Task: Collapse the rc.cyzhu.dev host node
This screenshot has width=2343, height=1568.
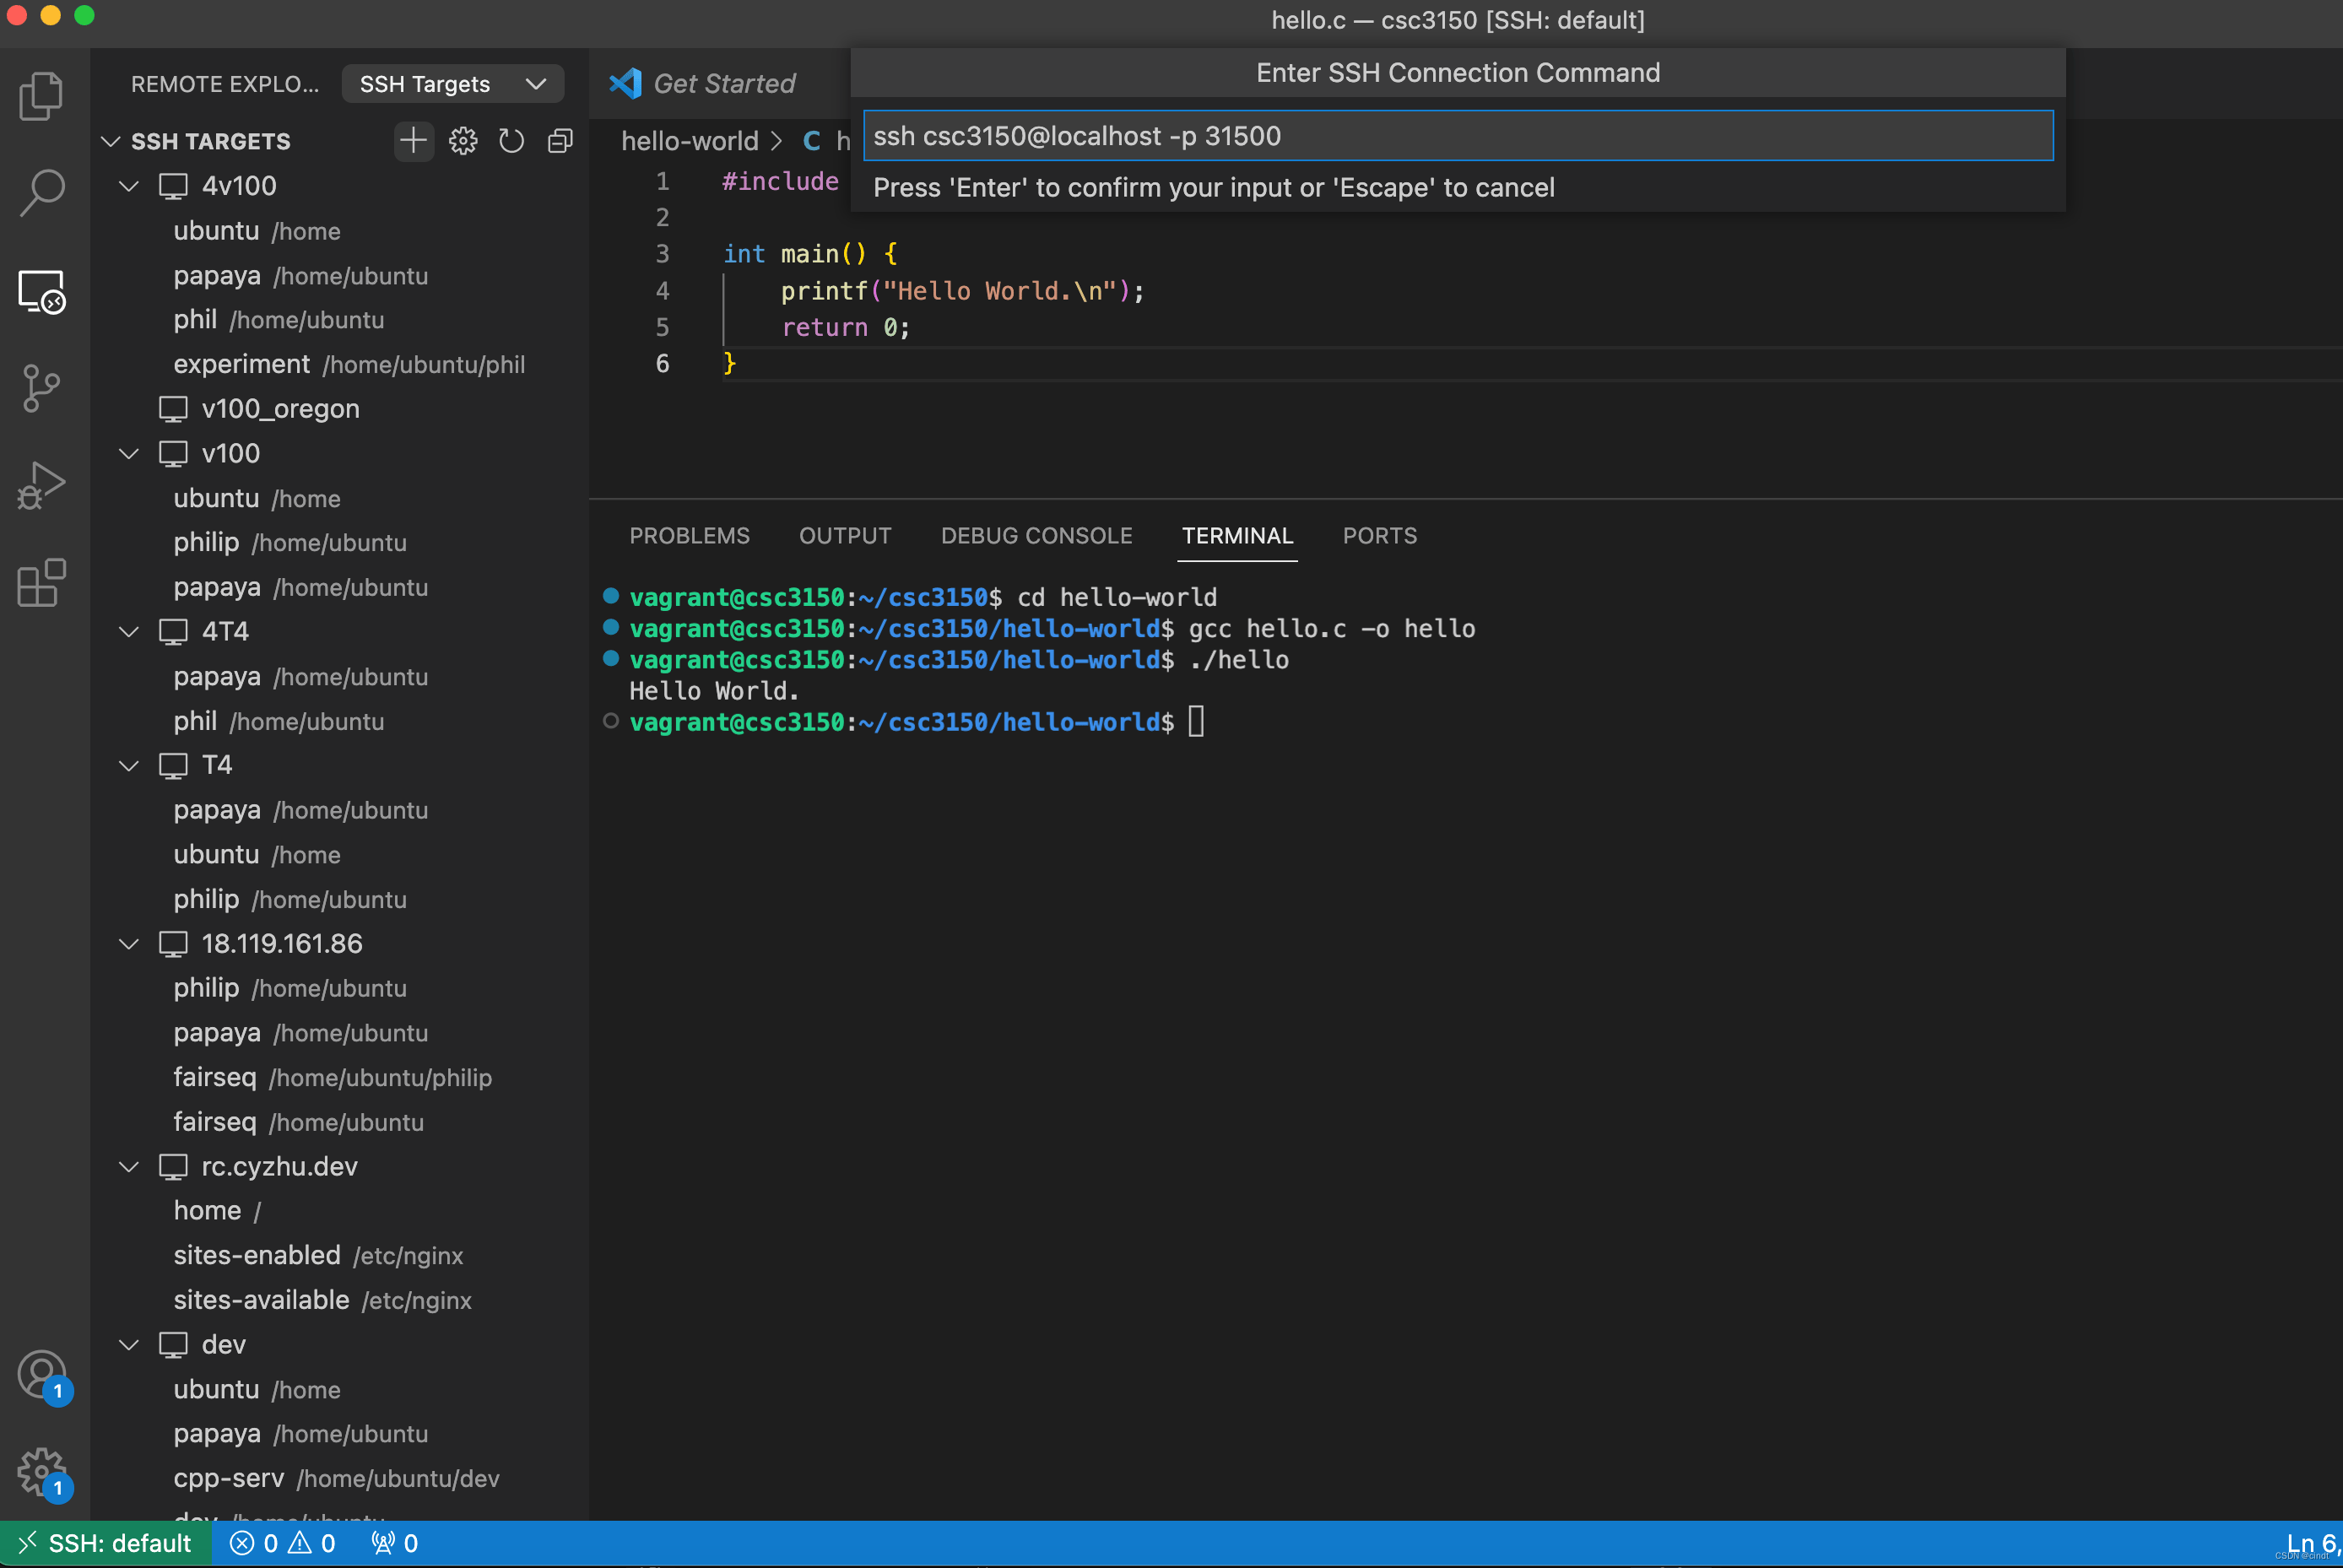Action: [x=129, y=1167]
